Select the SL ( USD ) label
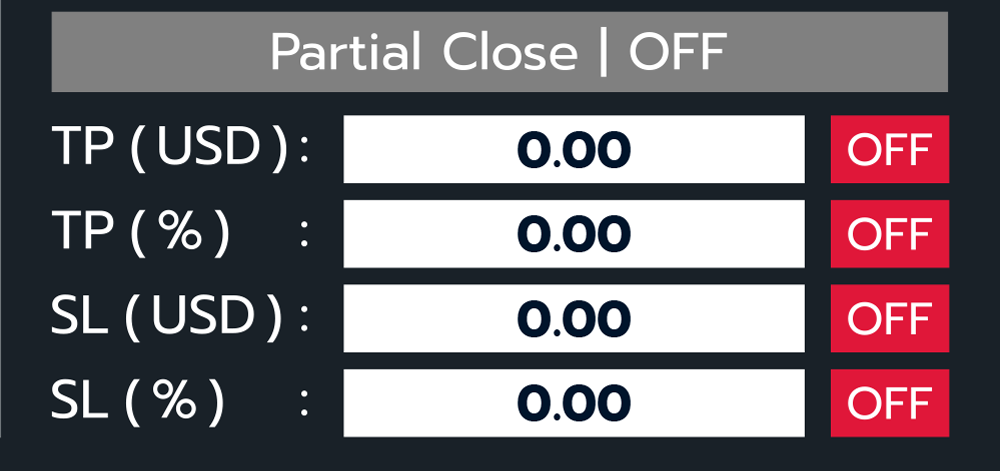 pyautogui.click(x=168, y=319)
